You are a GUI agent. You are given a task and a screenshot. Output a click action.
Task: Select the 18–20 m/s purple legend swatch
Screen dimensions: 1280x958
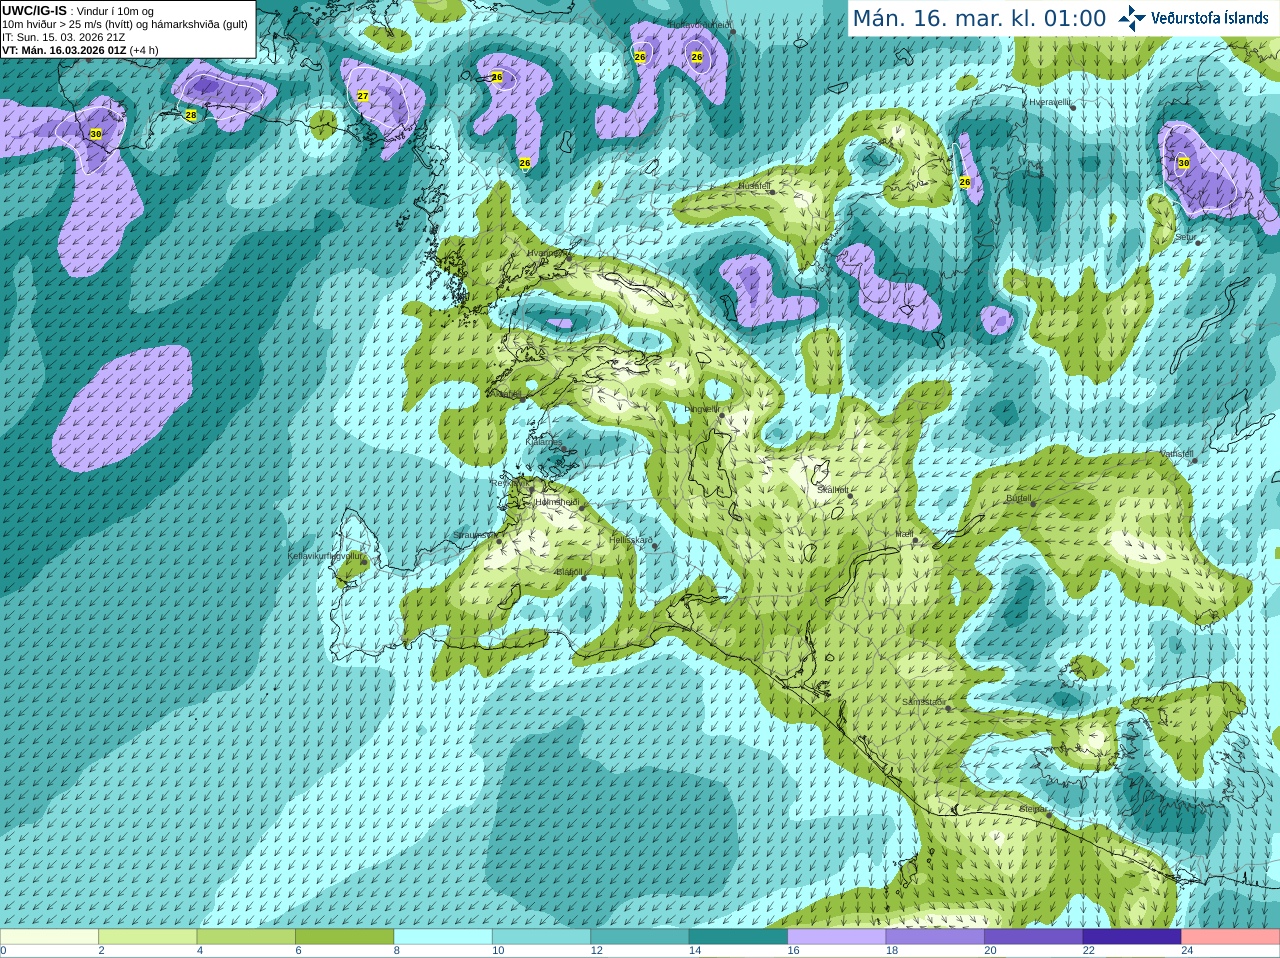pyautogui.click(x=935, y=937)
